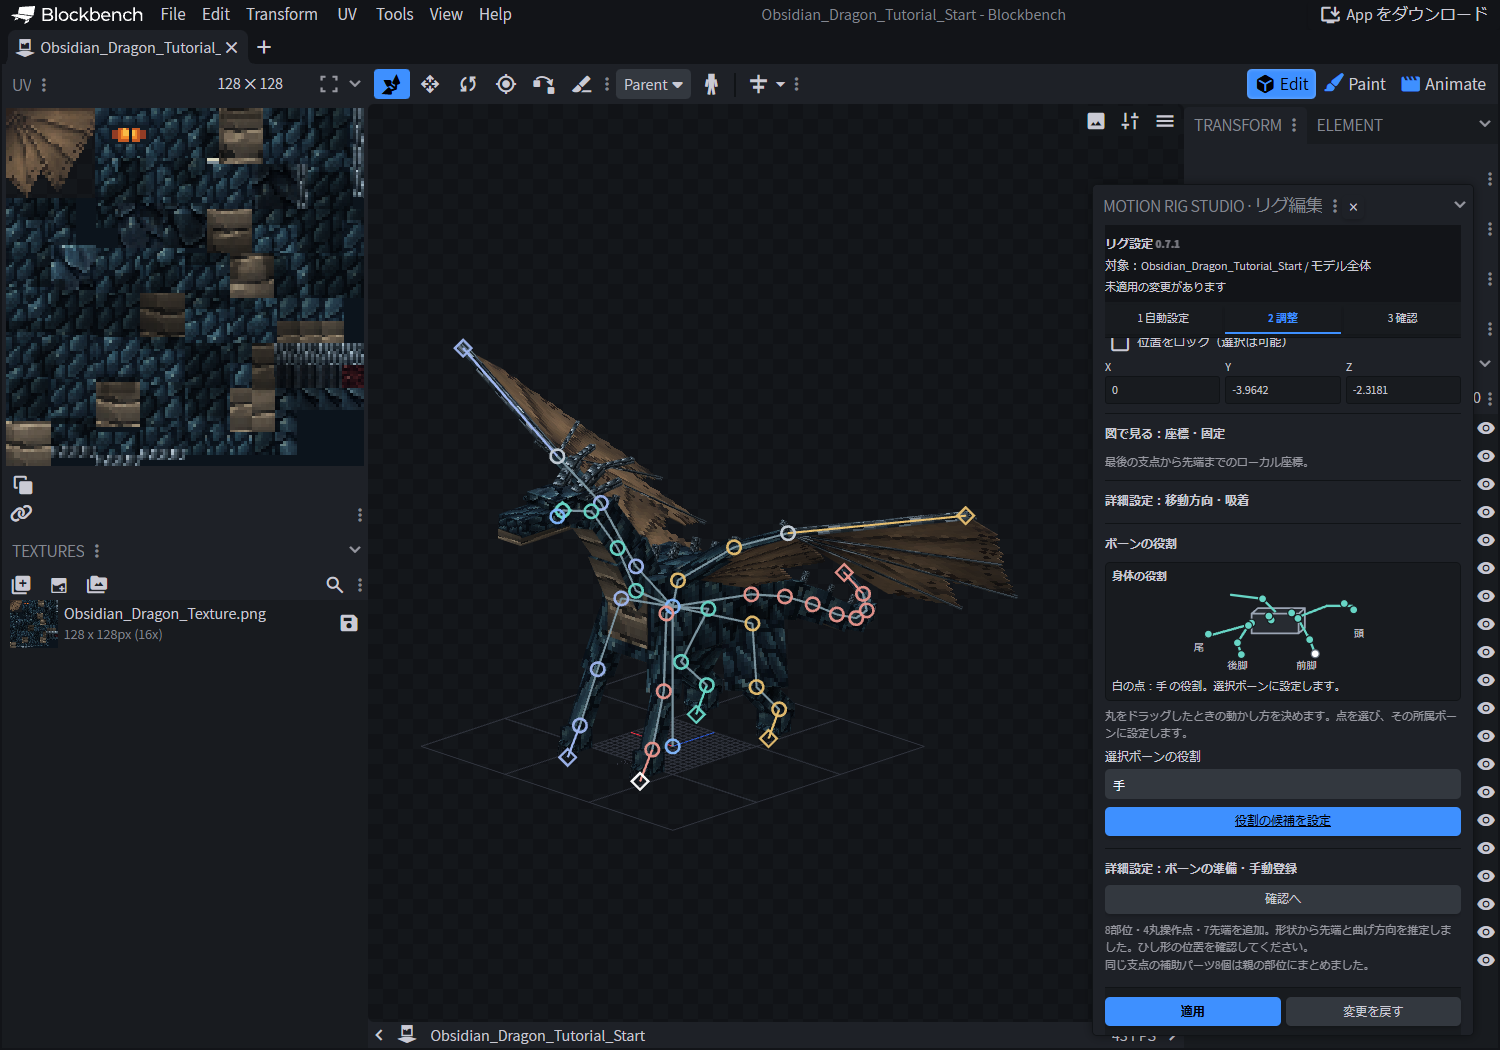1500x1050 pixels.
Task: Switch to the 3 確認 tab
Action: tap(1402, 318)
